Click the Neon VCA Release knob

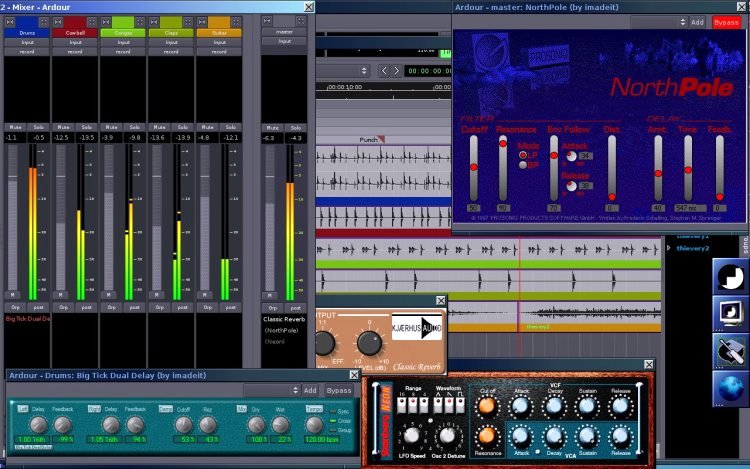click(x=620, y=436)
